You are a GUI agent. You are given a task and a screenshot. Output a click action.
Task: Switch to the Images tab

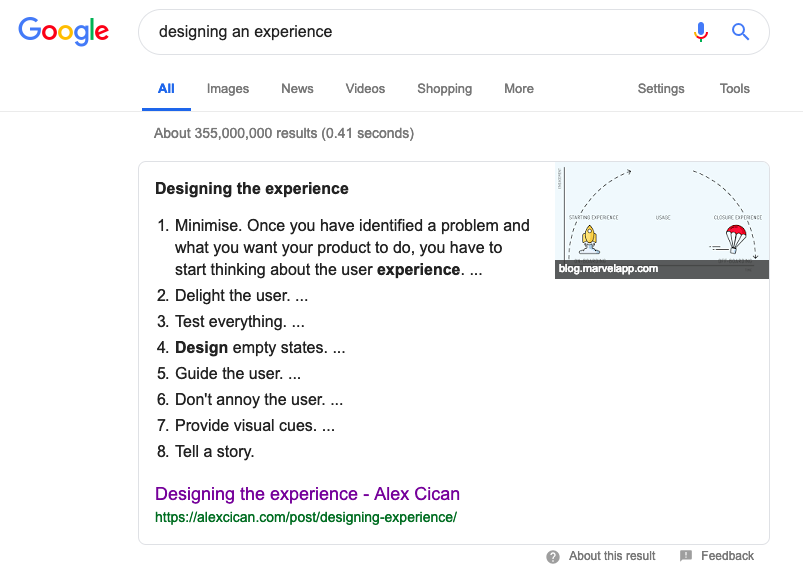pyautogui.click(x=228, y=89)
